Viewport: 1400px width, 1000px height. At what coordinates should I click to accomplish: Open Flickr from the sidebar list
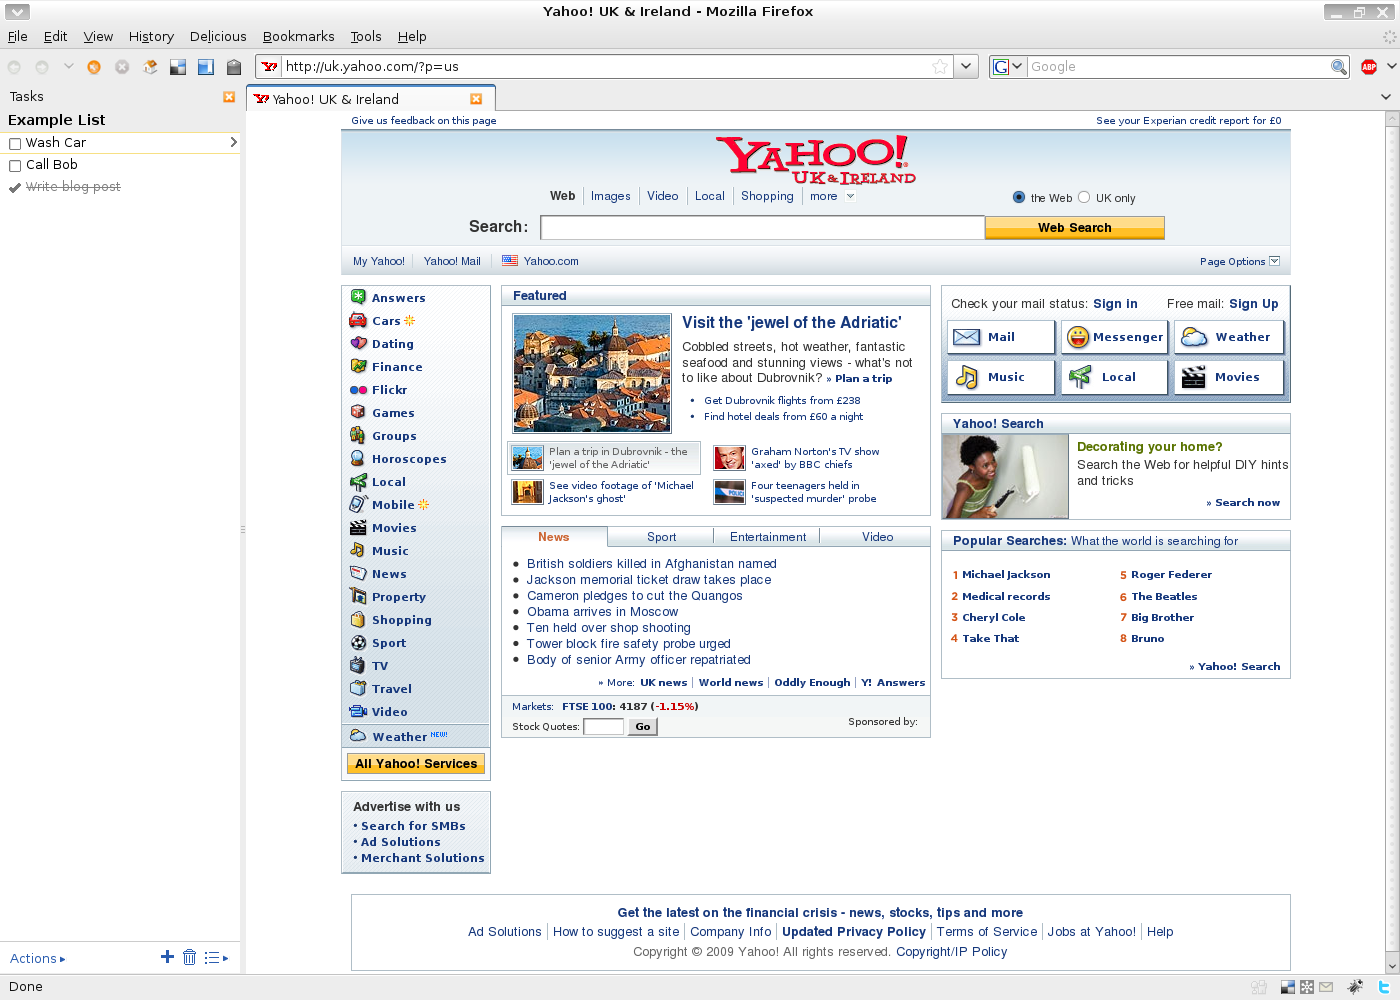tap(389, 390)
